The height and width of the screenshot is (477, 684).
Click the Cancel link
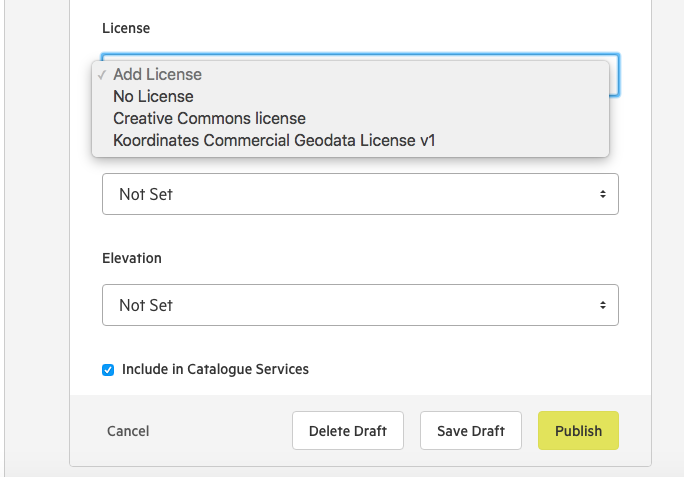click(x=128, y=431)
